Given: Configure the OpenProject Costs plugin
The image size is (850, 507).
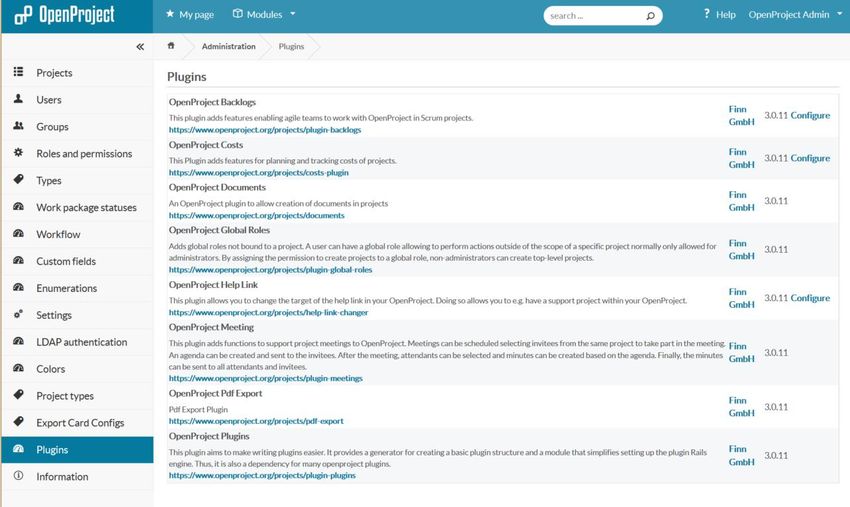Looking at the screenshot, I should click(810, 158).
